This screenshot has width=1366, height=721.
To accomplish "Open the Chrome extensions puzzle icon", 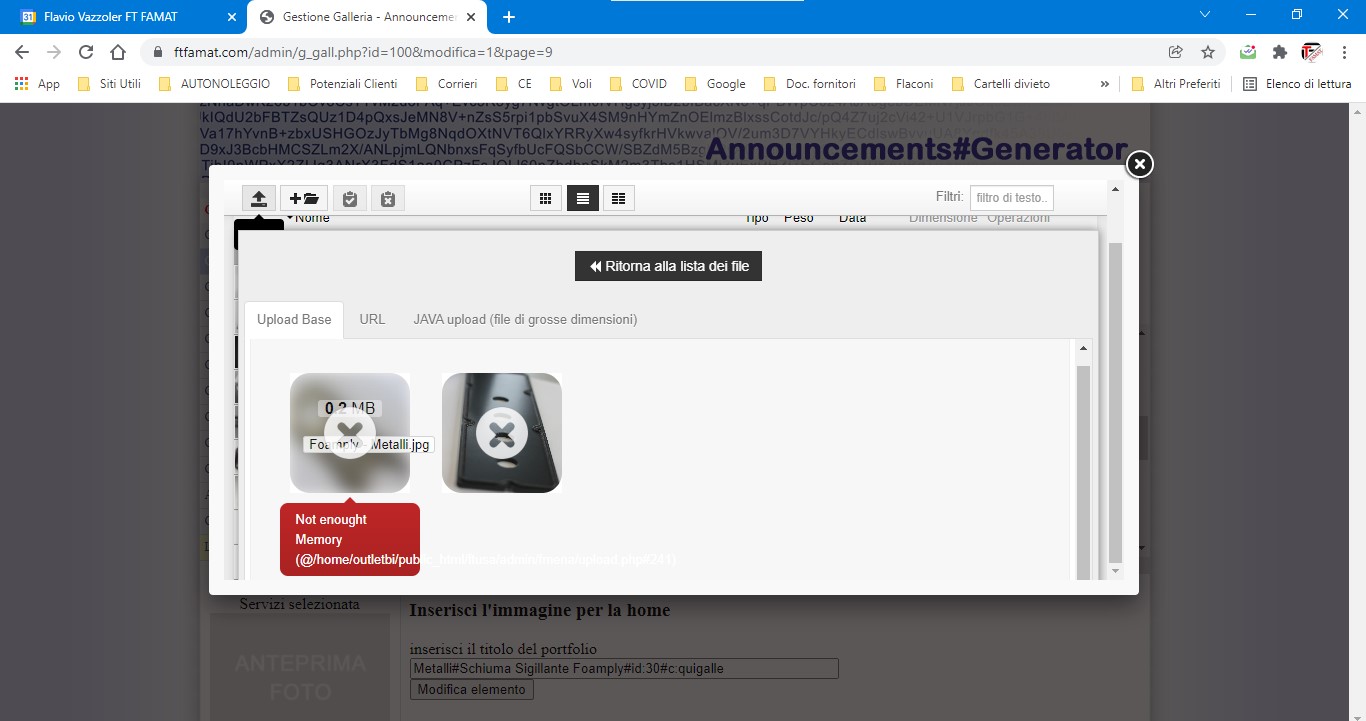I will [x=1279, y=52].
